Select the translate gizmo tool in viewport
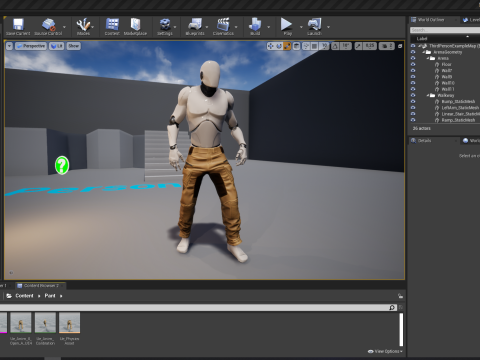The image size is (480, 360). click(270, 46)
